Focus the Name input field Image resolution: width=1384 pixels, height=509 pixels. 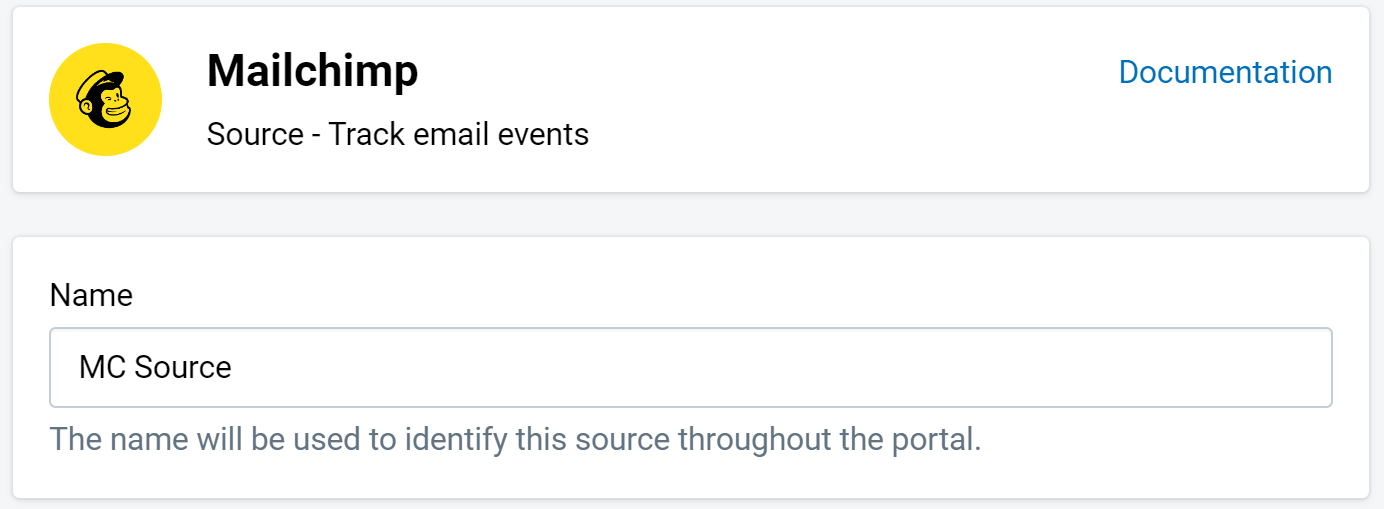(x=691, y=367)
